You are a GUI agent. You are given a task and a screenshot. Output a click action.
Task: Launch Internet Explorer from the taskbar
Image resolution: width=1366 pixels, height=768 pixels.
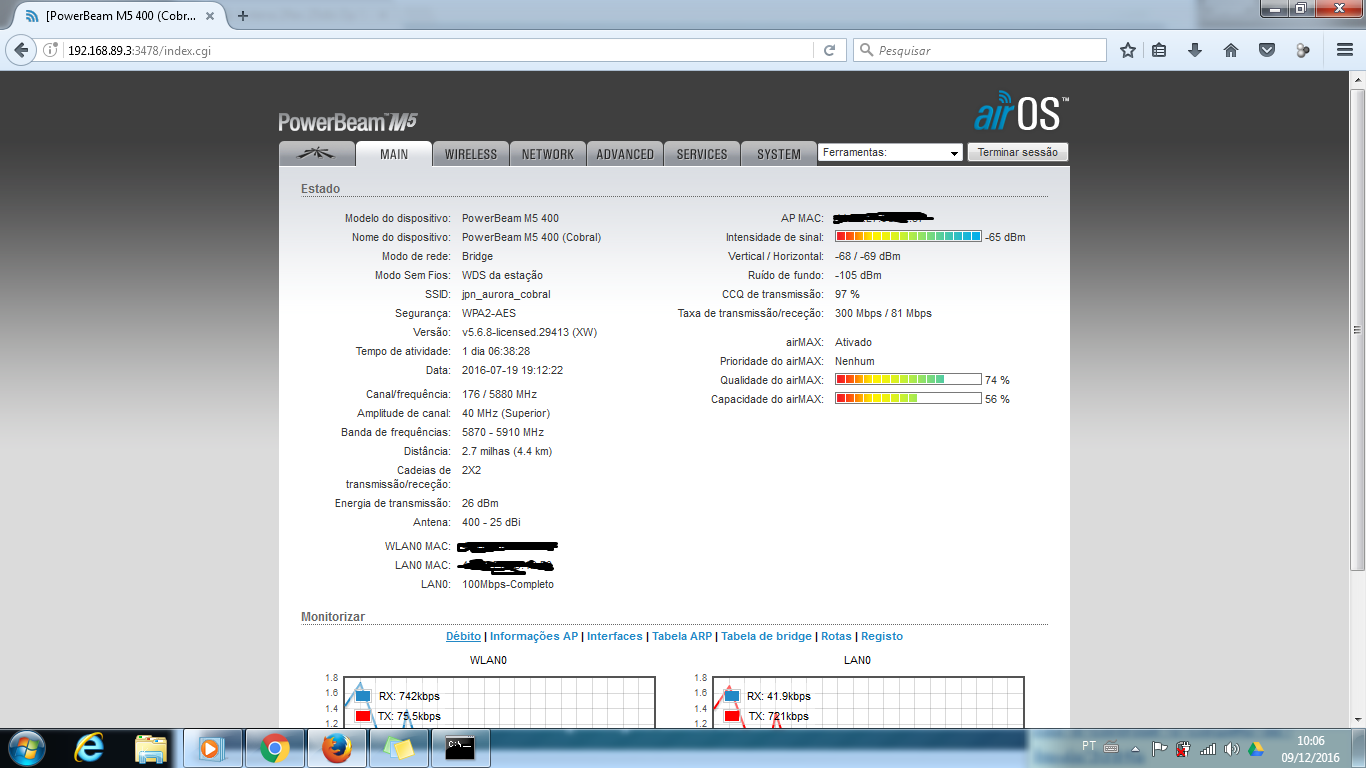[90, 748]
